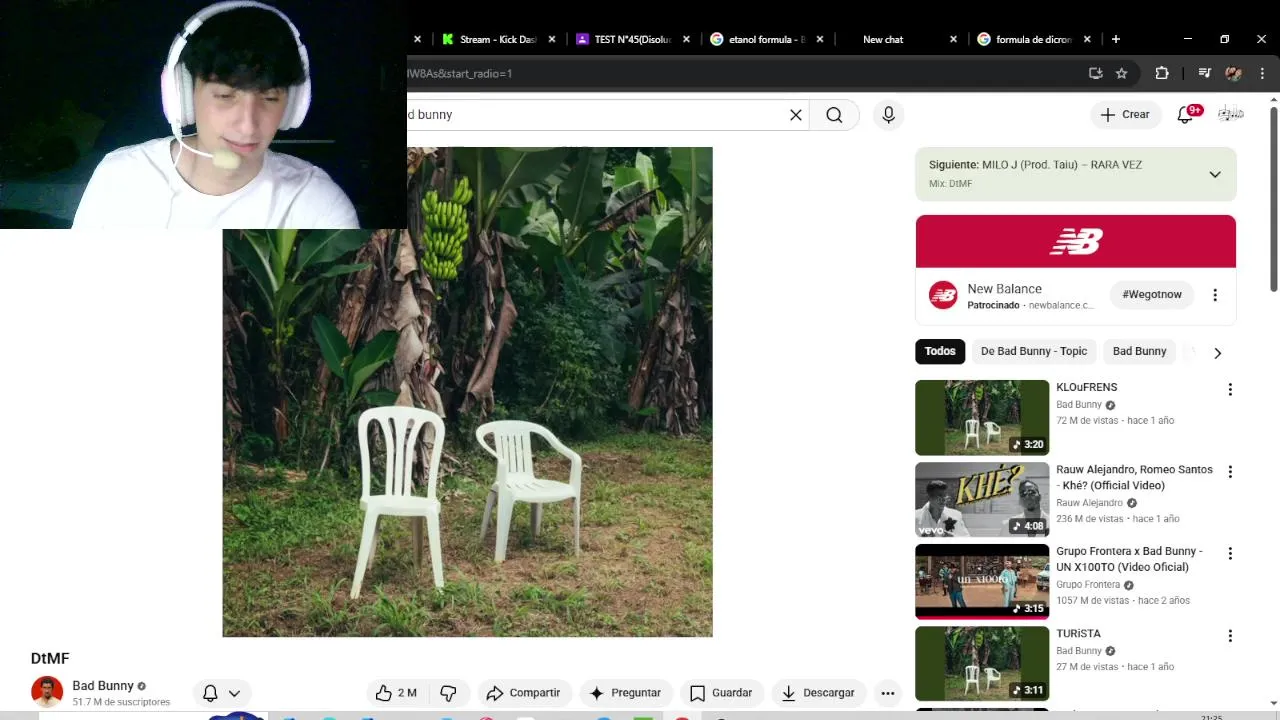
Task: Expand the Siguiente mix queue panel
Action: tap(1215, 174)
